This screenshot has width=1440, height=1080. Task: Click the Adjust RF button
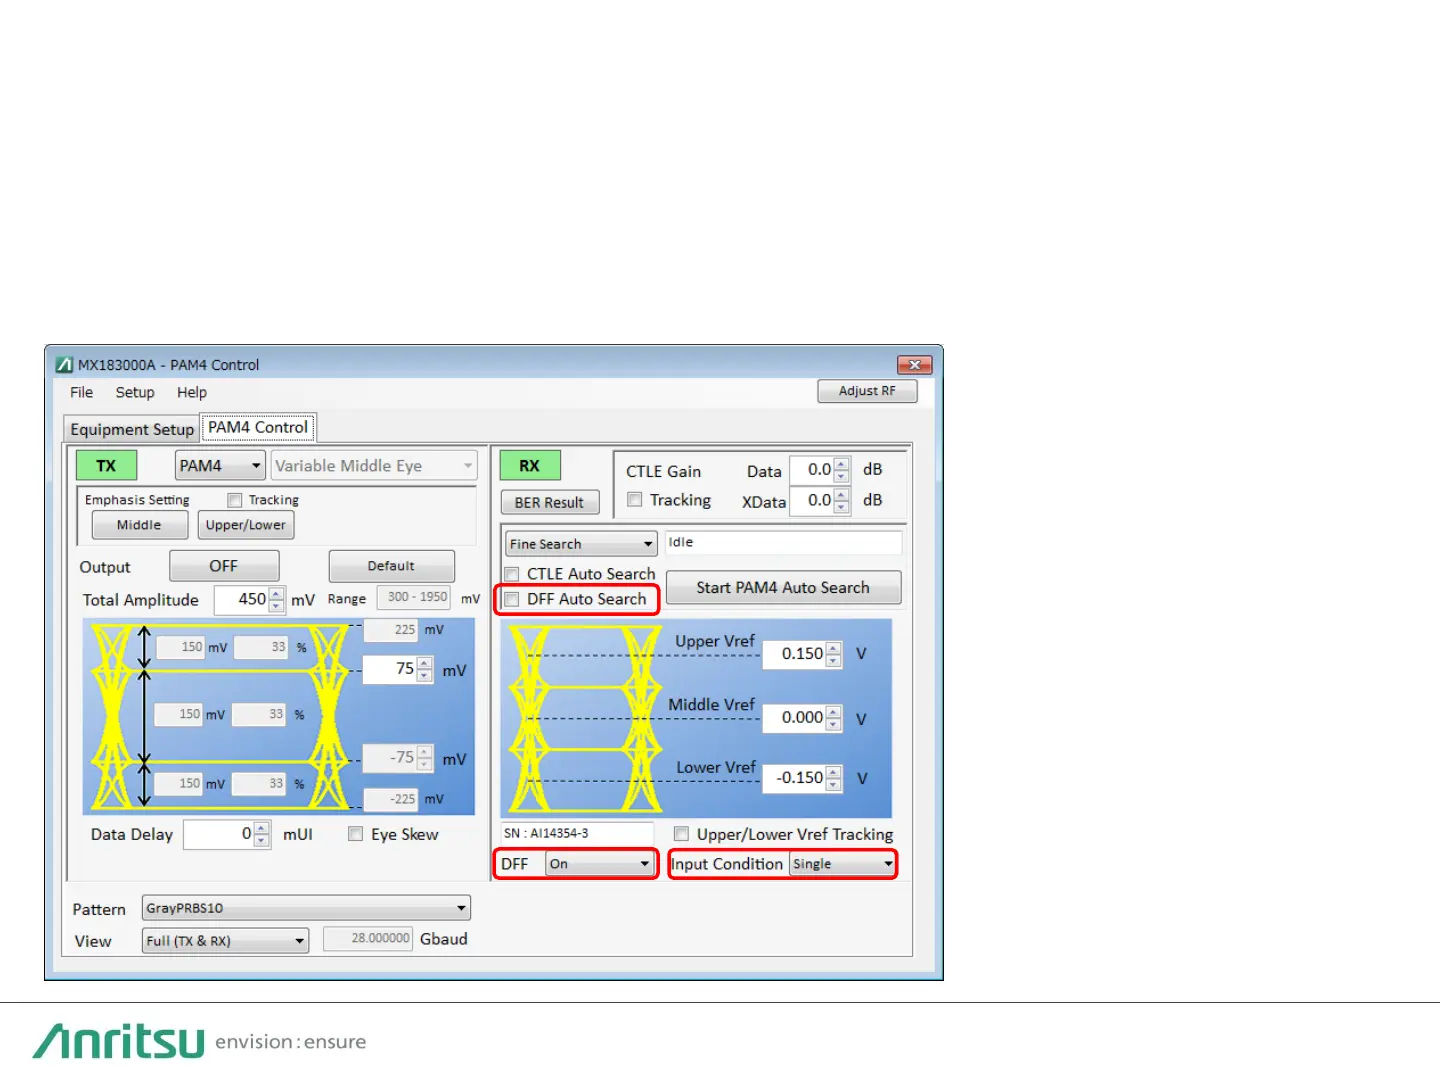coord(867,391)
